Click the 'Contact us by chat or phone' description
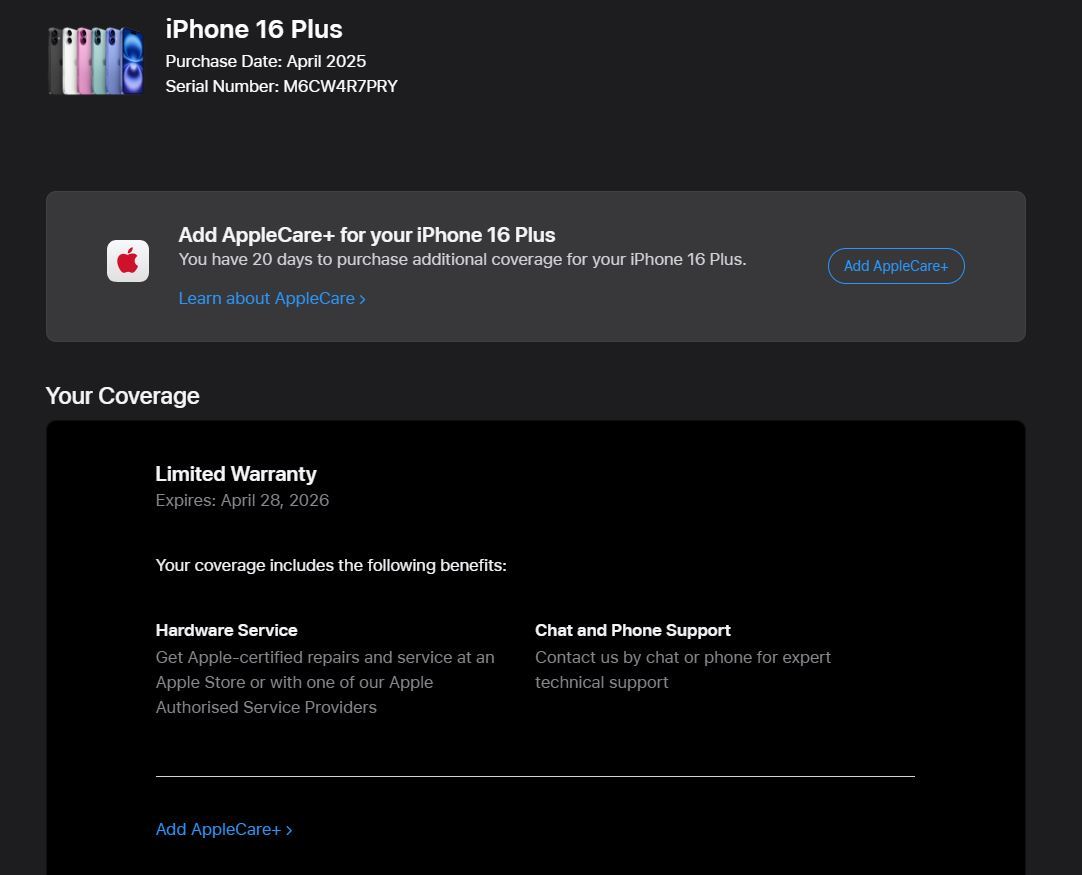1082x875 pixels. [x=683, y=670]
